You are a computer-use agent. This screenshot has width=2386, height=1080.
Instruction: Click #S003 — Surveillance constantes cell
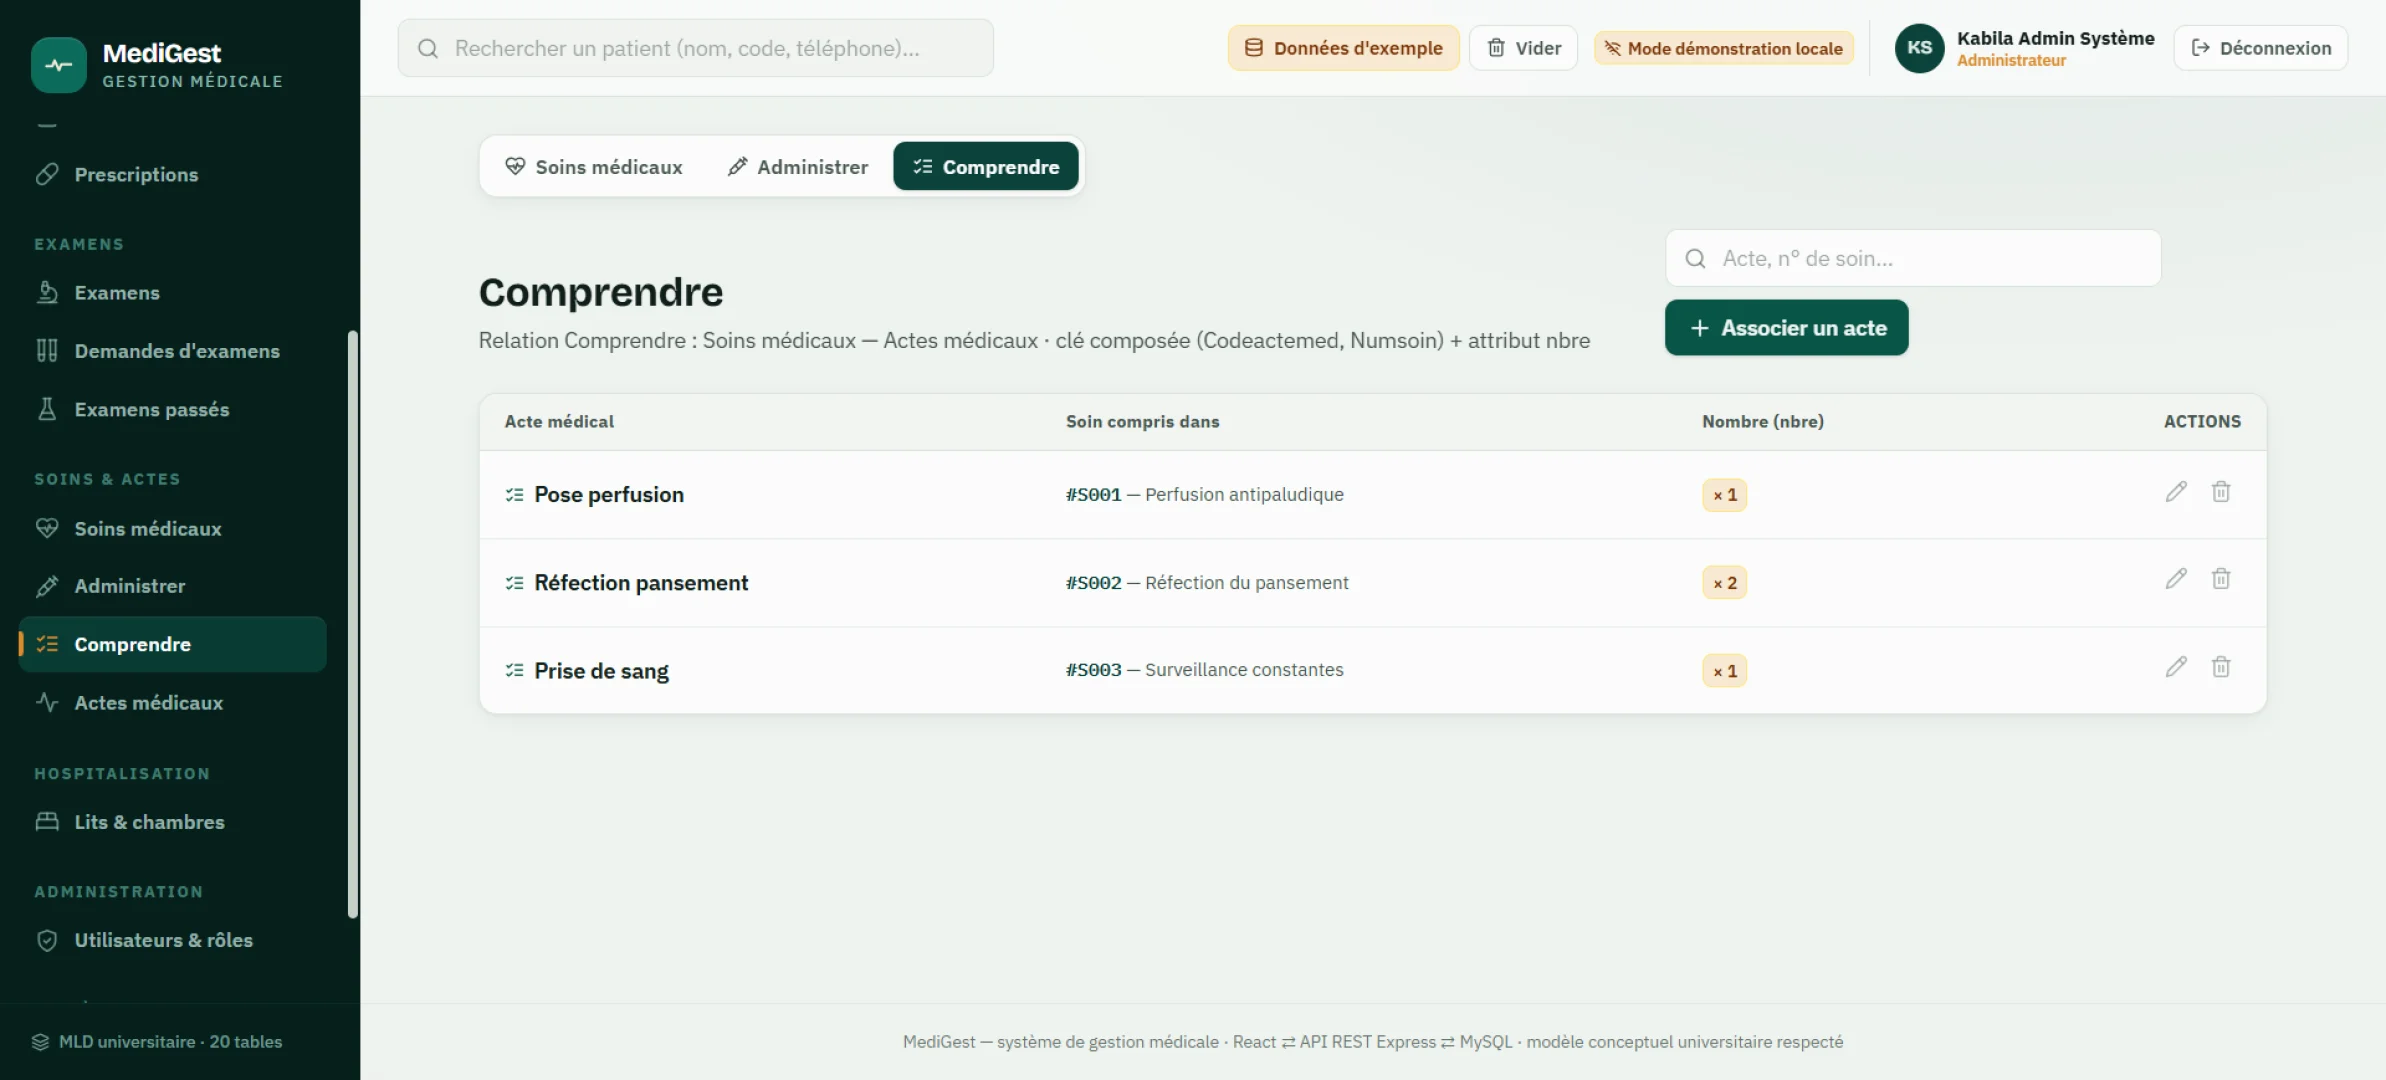click(1204, 670)
